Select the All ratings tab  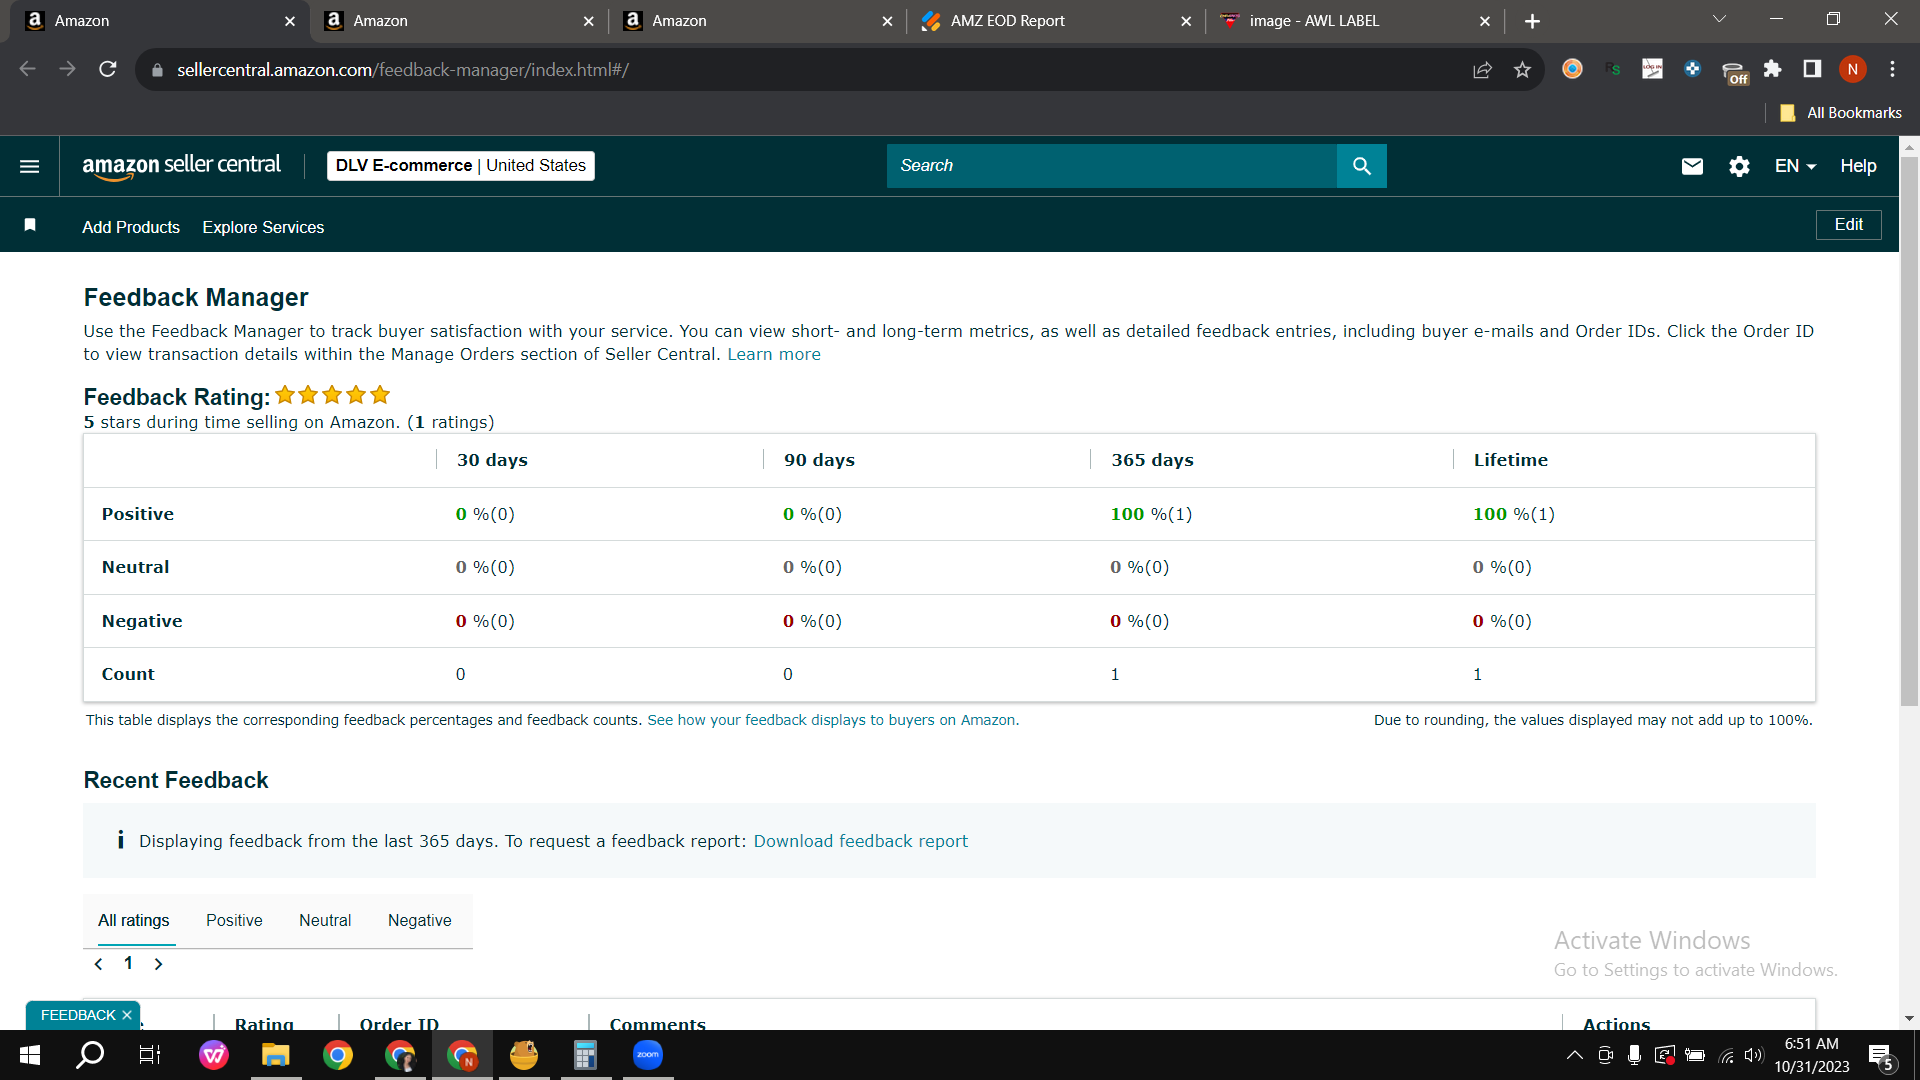tap(133, 921)
